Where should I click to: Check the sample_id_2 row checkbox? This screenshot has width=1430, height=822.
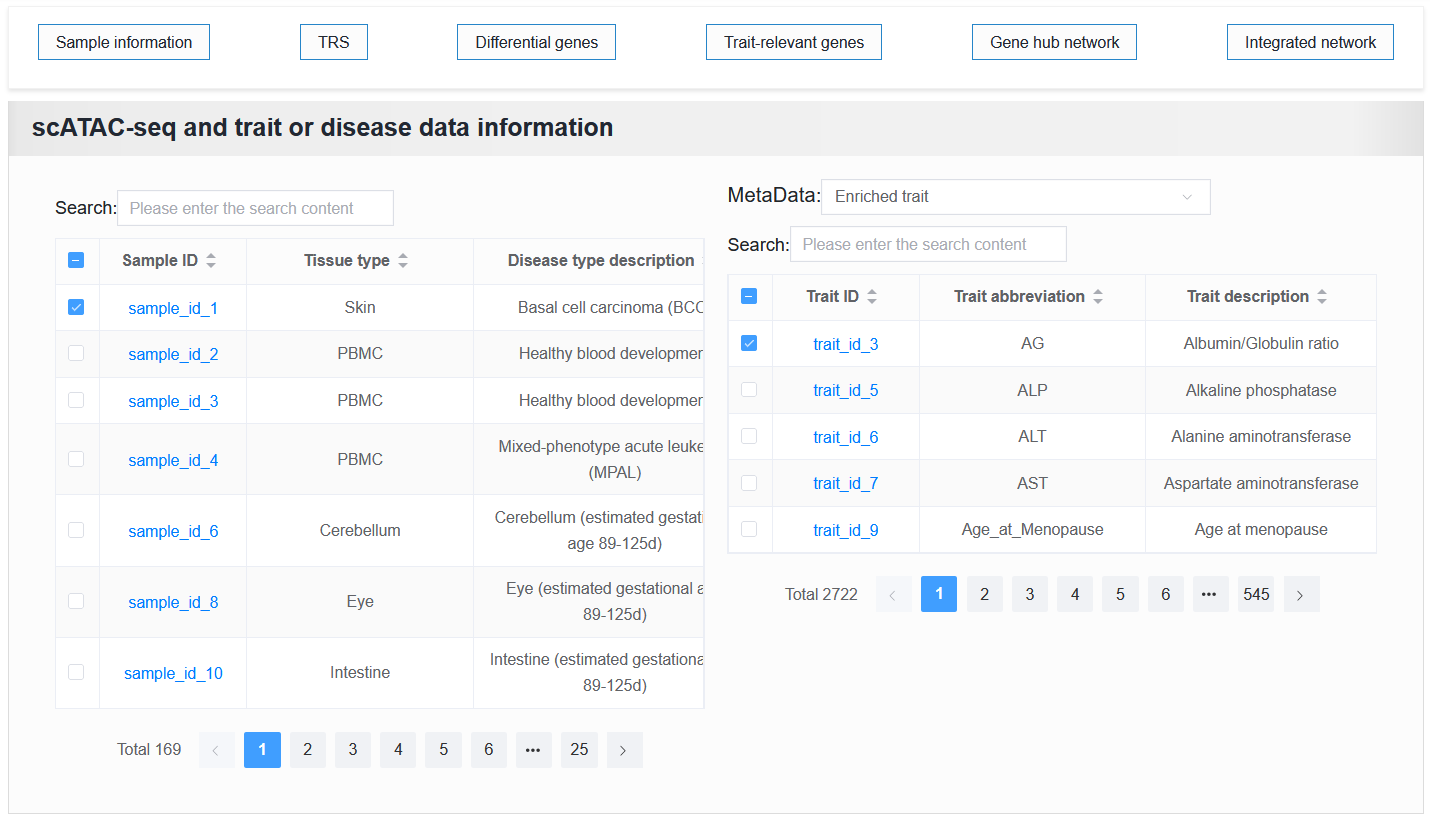pyautogui.click(x=76, y=353)
